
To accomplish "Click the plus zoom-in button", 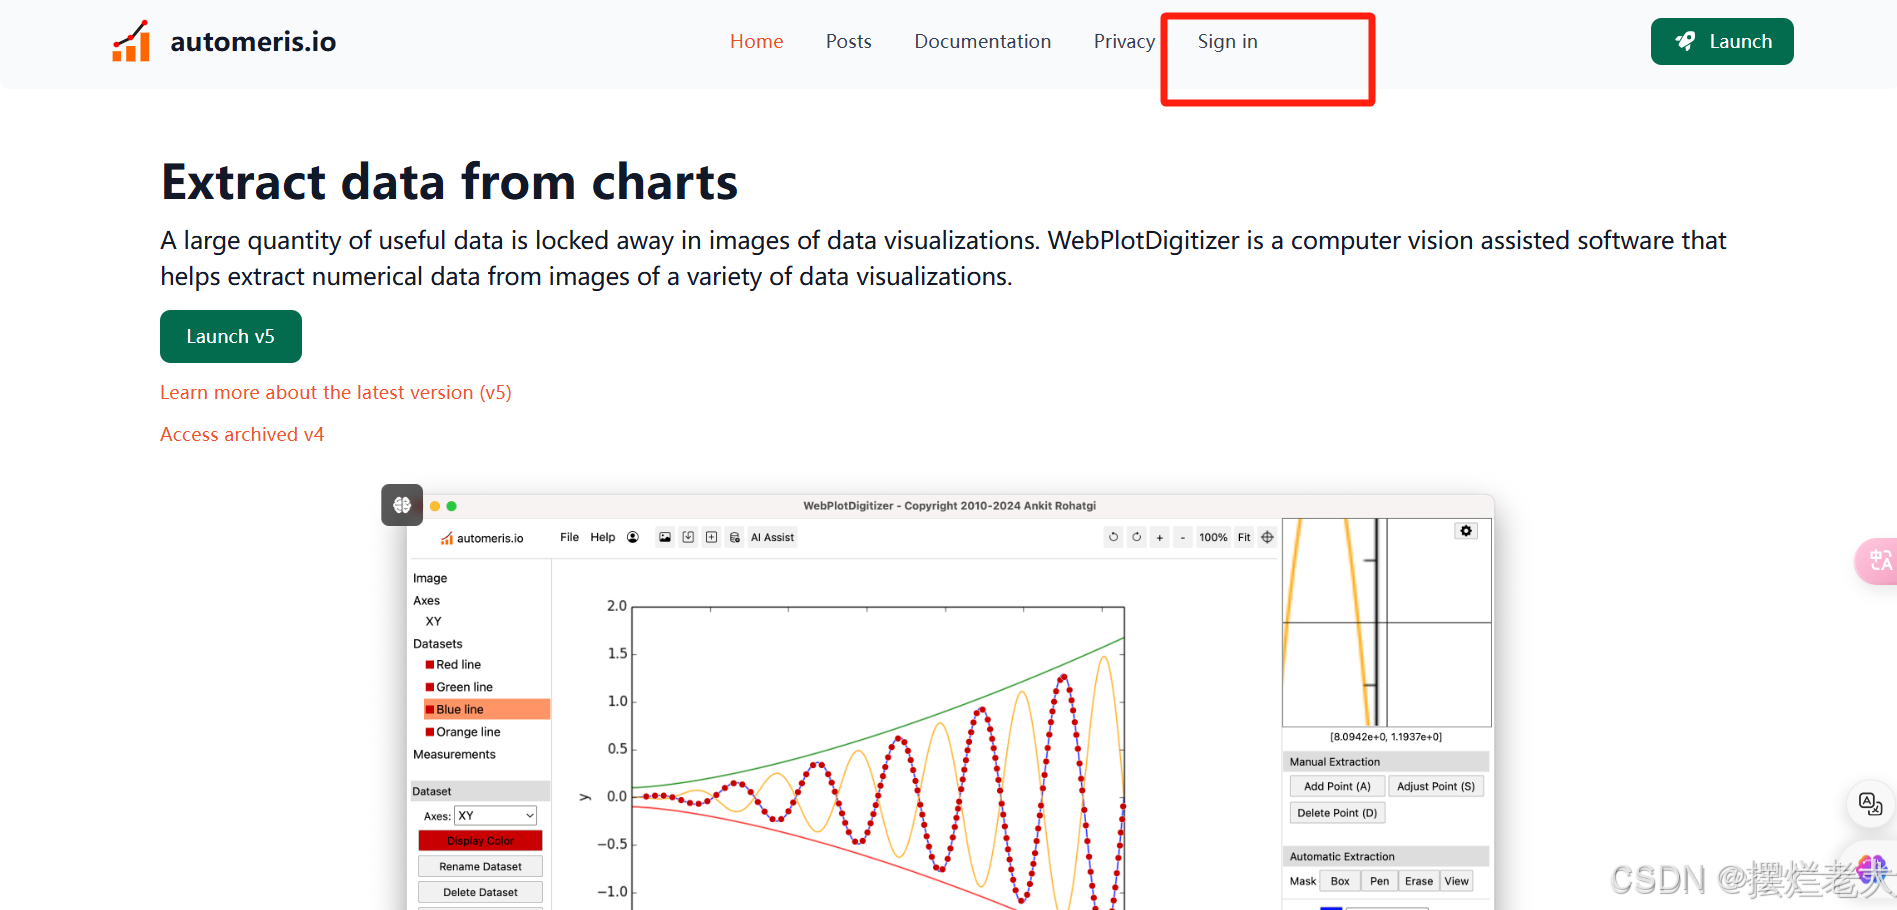I will [1160, 537].
